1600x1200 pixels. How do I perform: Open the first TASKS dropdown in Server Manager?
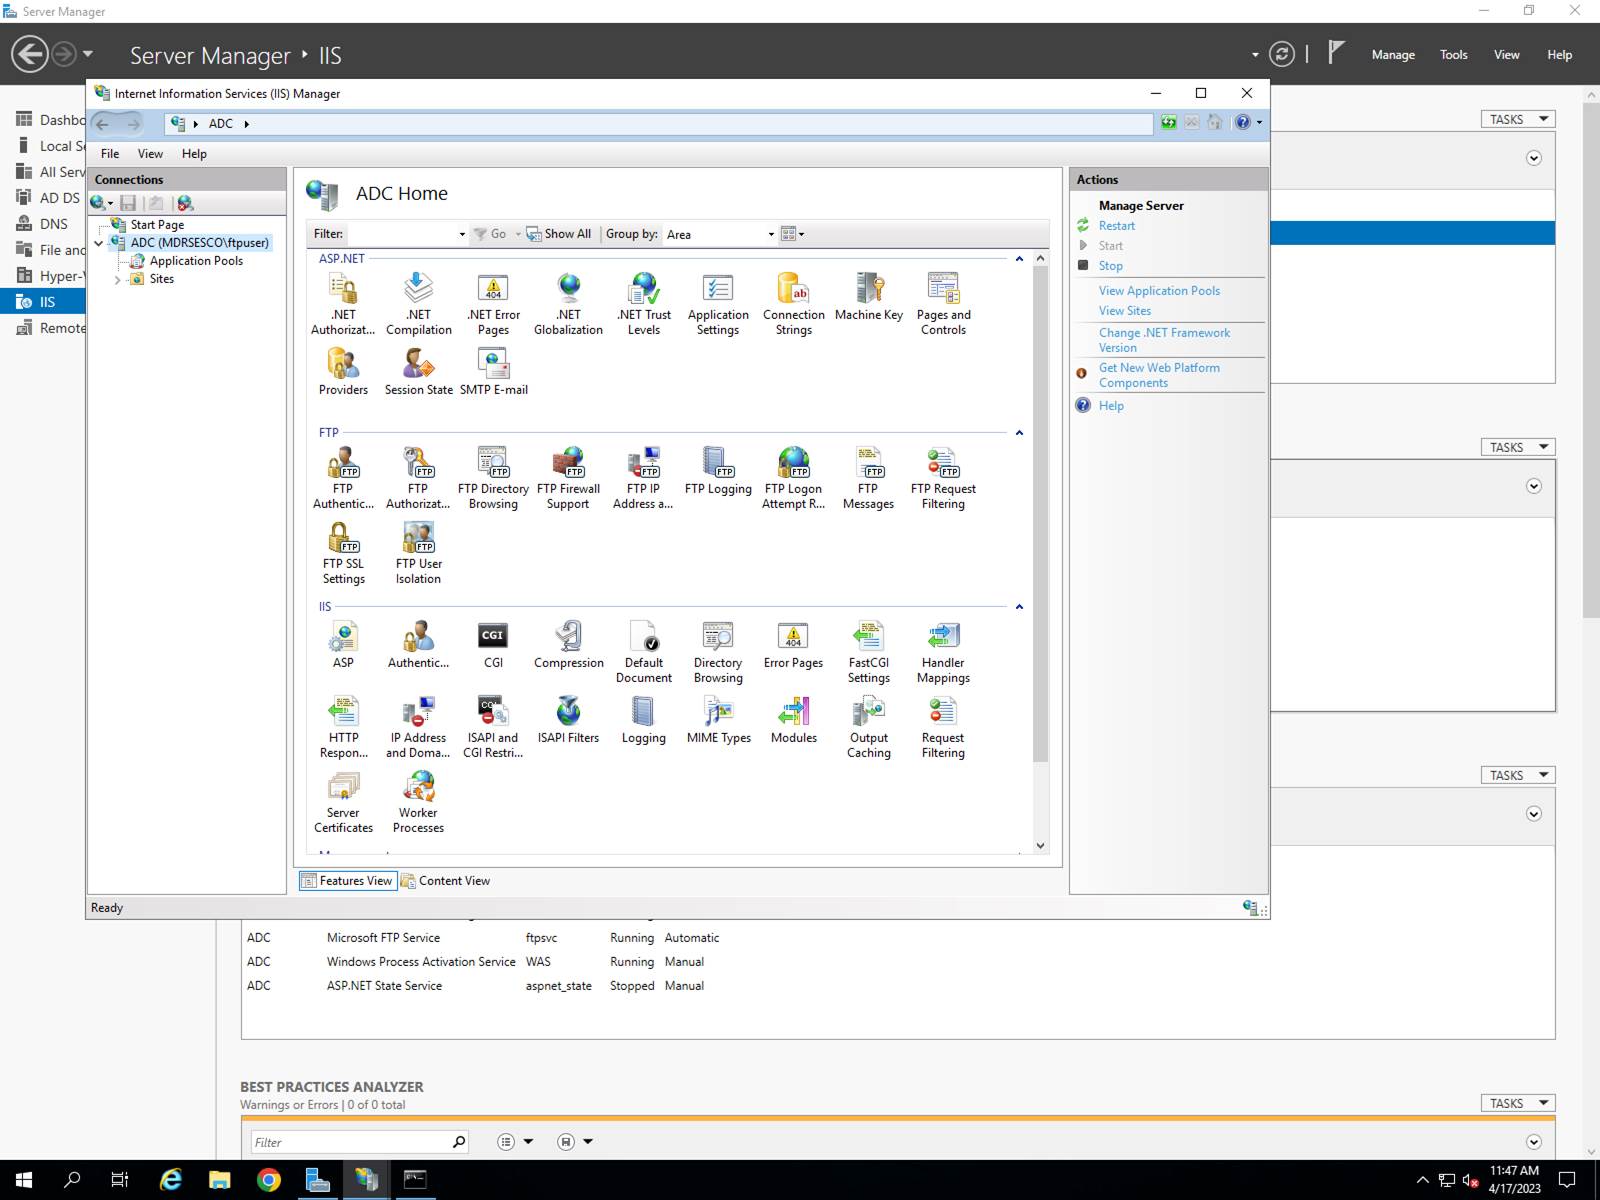[x=1518, y=119]
